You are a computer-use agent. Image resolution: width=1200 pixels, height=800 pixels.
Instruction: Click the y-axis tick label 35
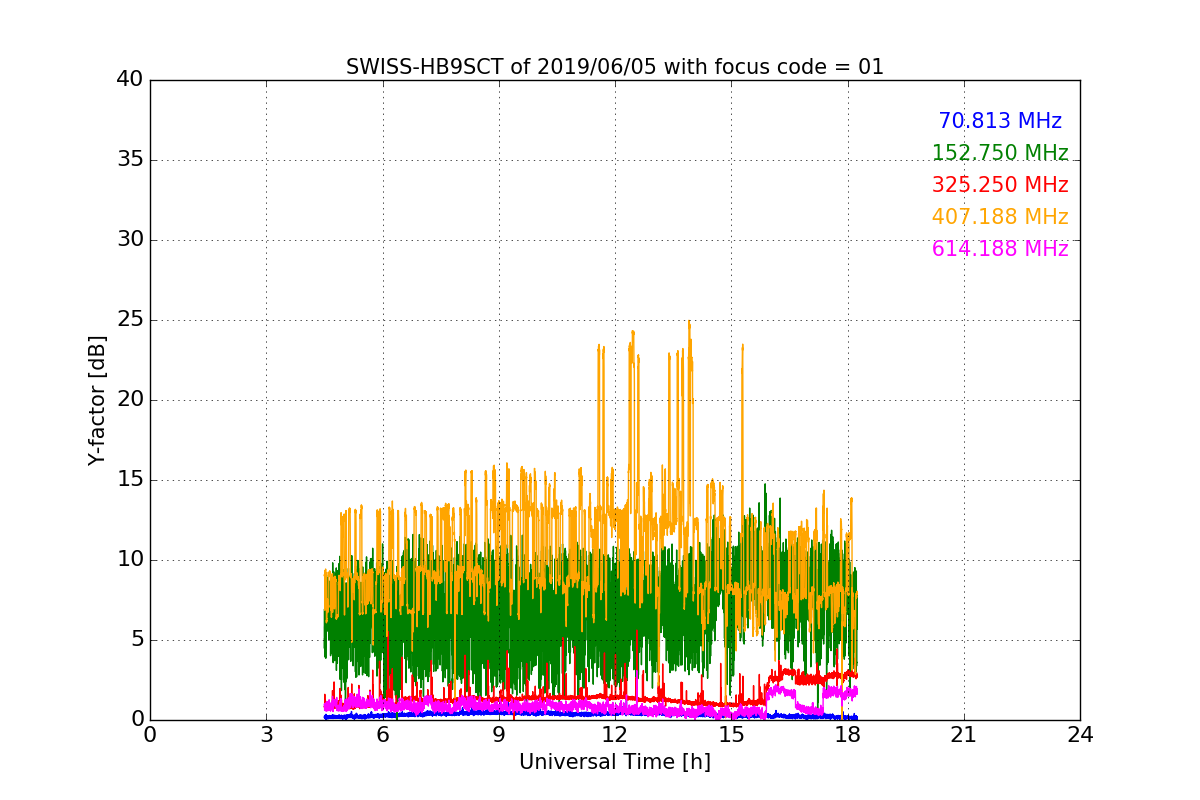pos(130,160)
